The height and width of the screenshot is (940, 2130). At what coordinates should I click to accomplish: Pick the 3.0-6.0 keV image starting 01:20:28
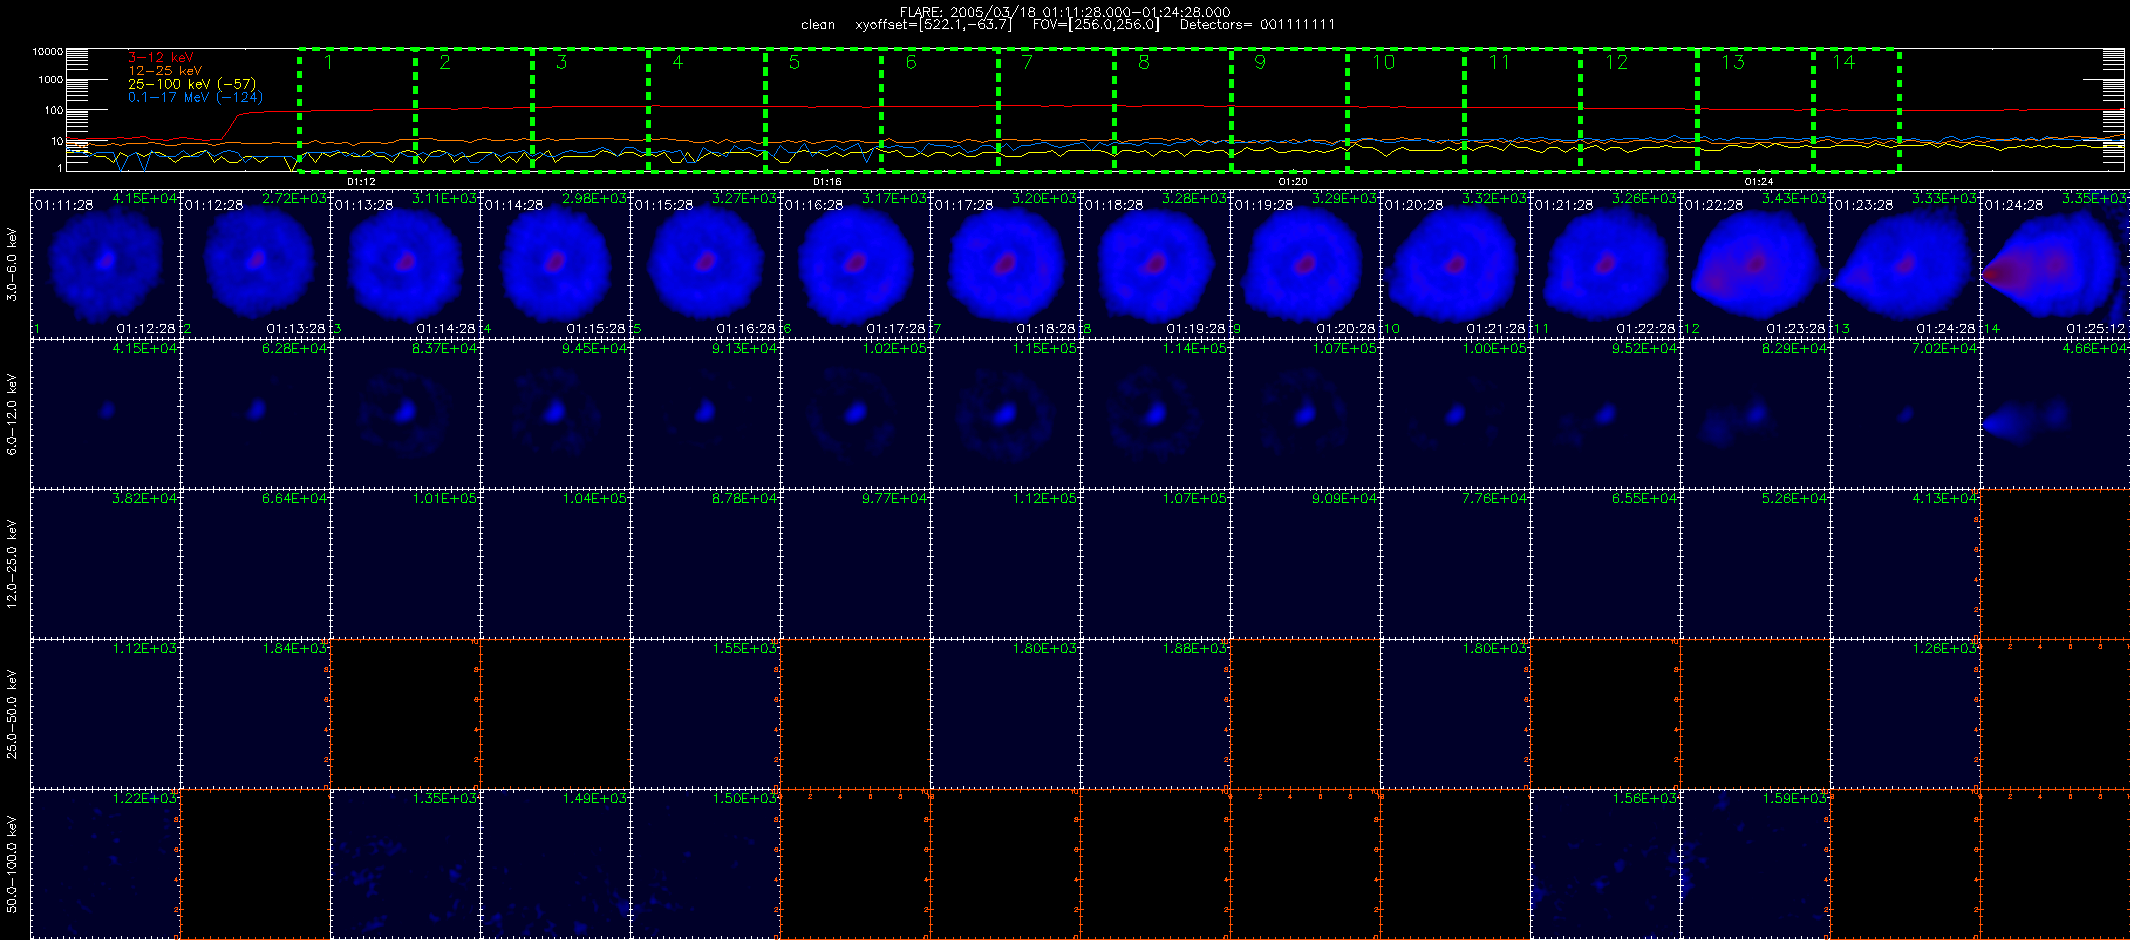(x=1455, y=263)
